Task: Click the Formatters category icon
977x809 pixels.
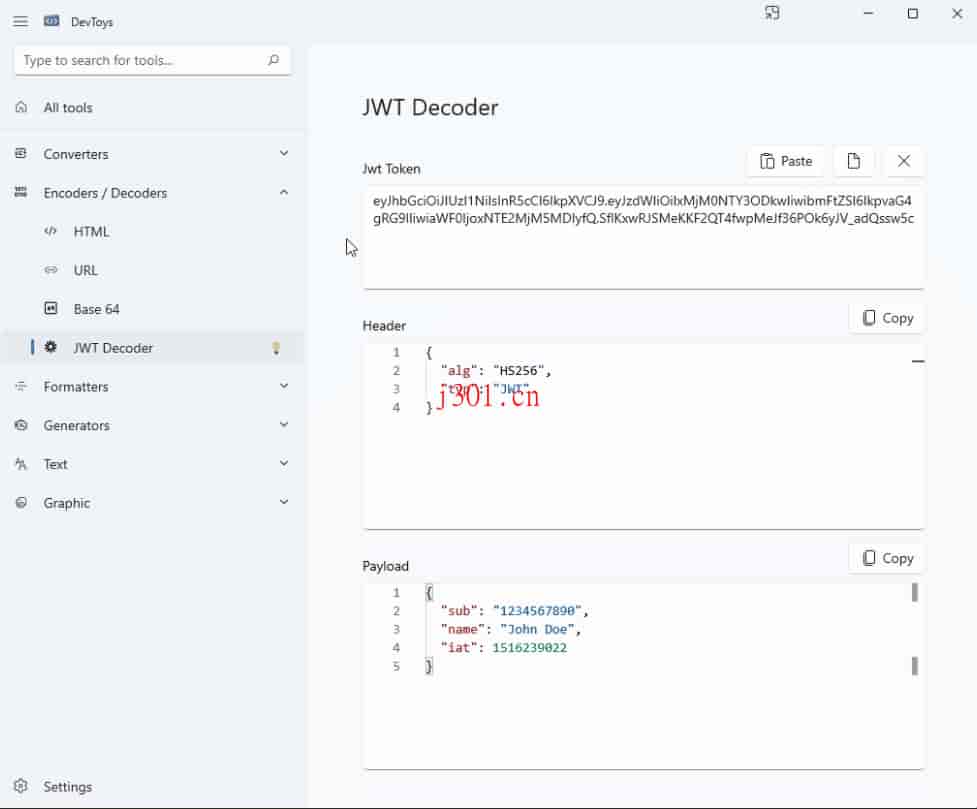Action: [21, 386]
